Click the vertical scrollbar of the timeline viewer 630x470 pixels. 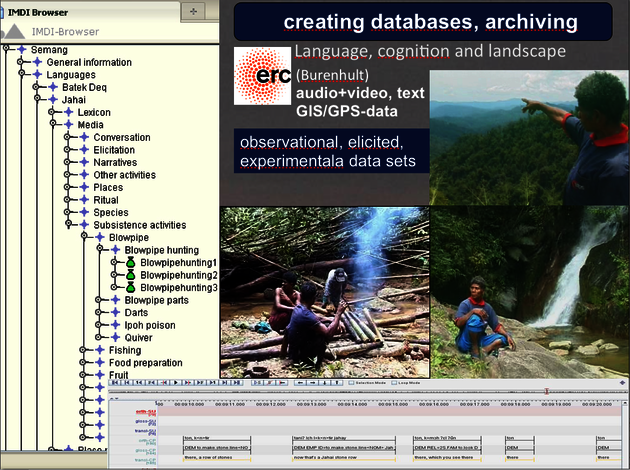click(x=626, y=434)
